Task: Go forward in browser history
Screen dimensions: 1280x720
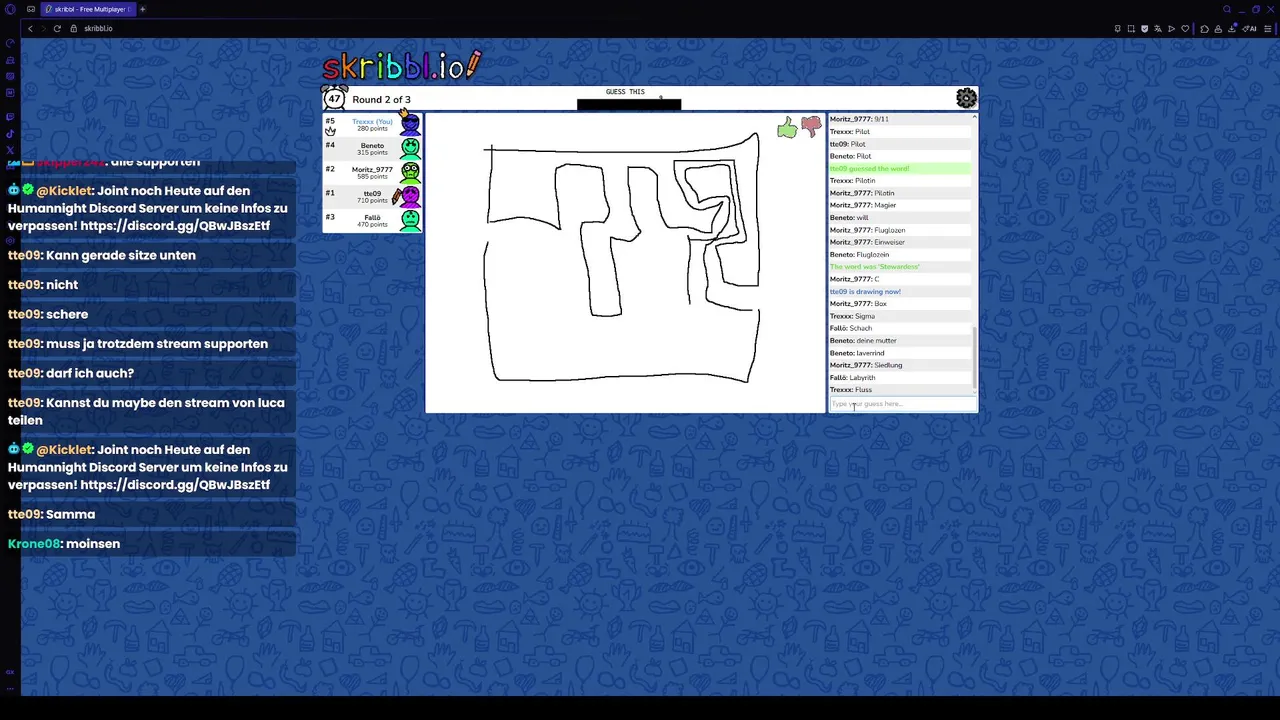Action: [43, 28]
